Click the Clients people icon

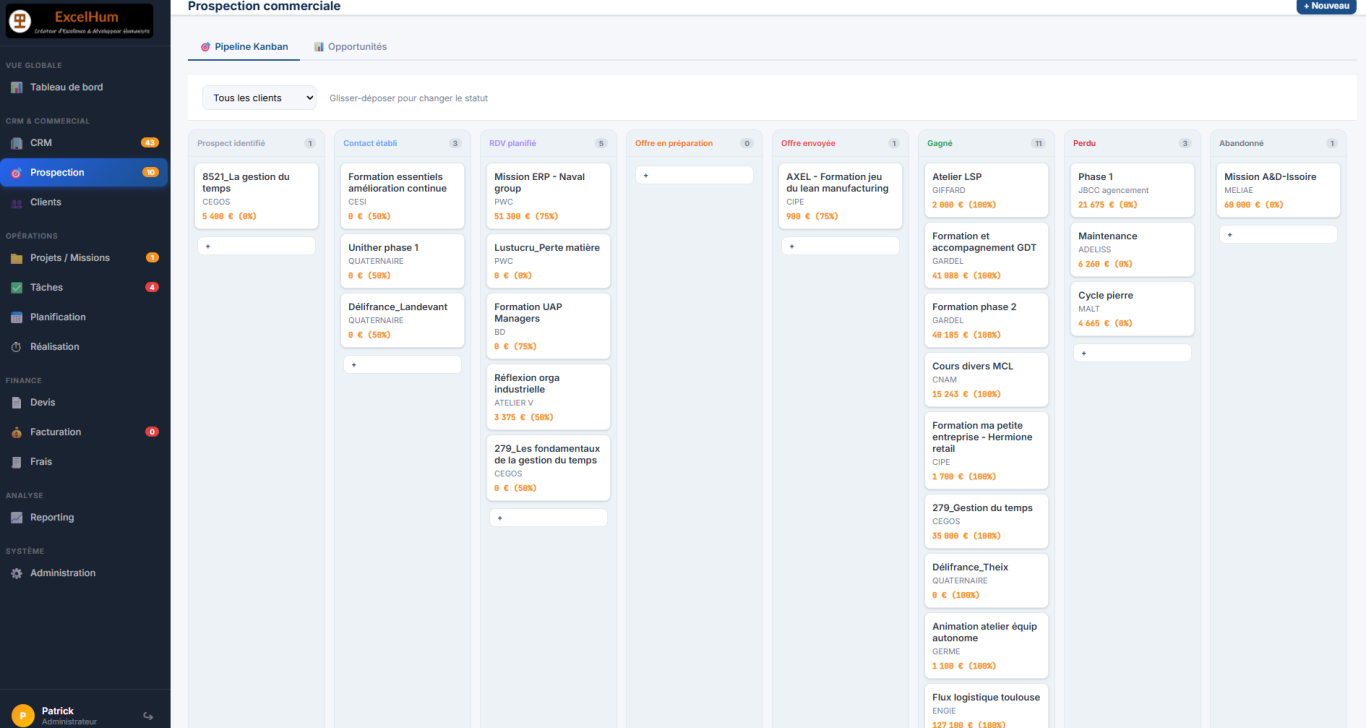coord(16,202)
